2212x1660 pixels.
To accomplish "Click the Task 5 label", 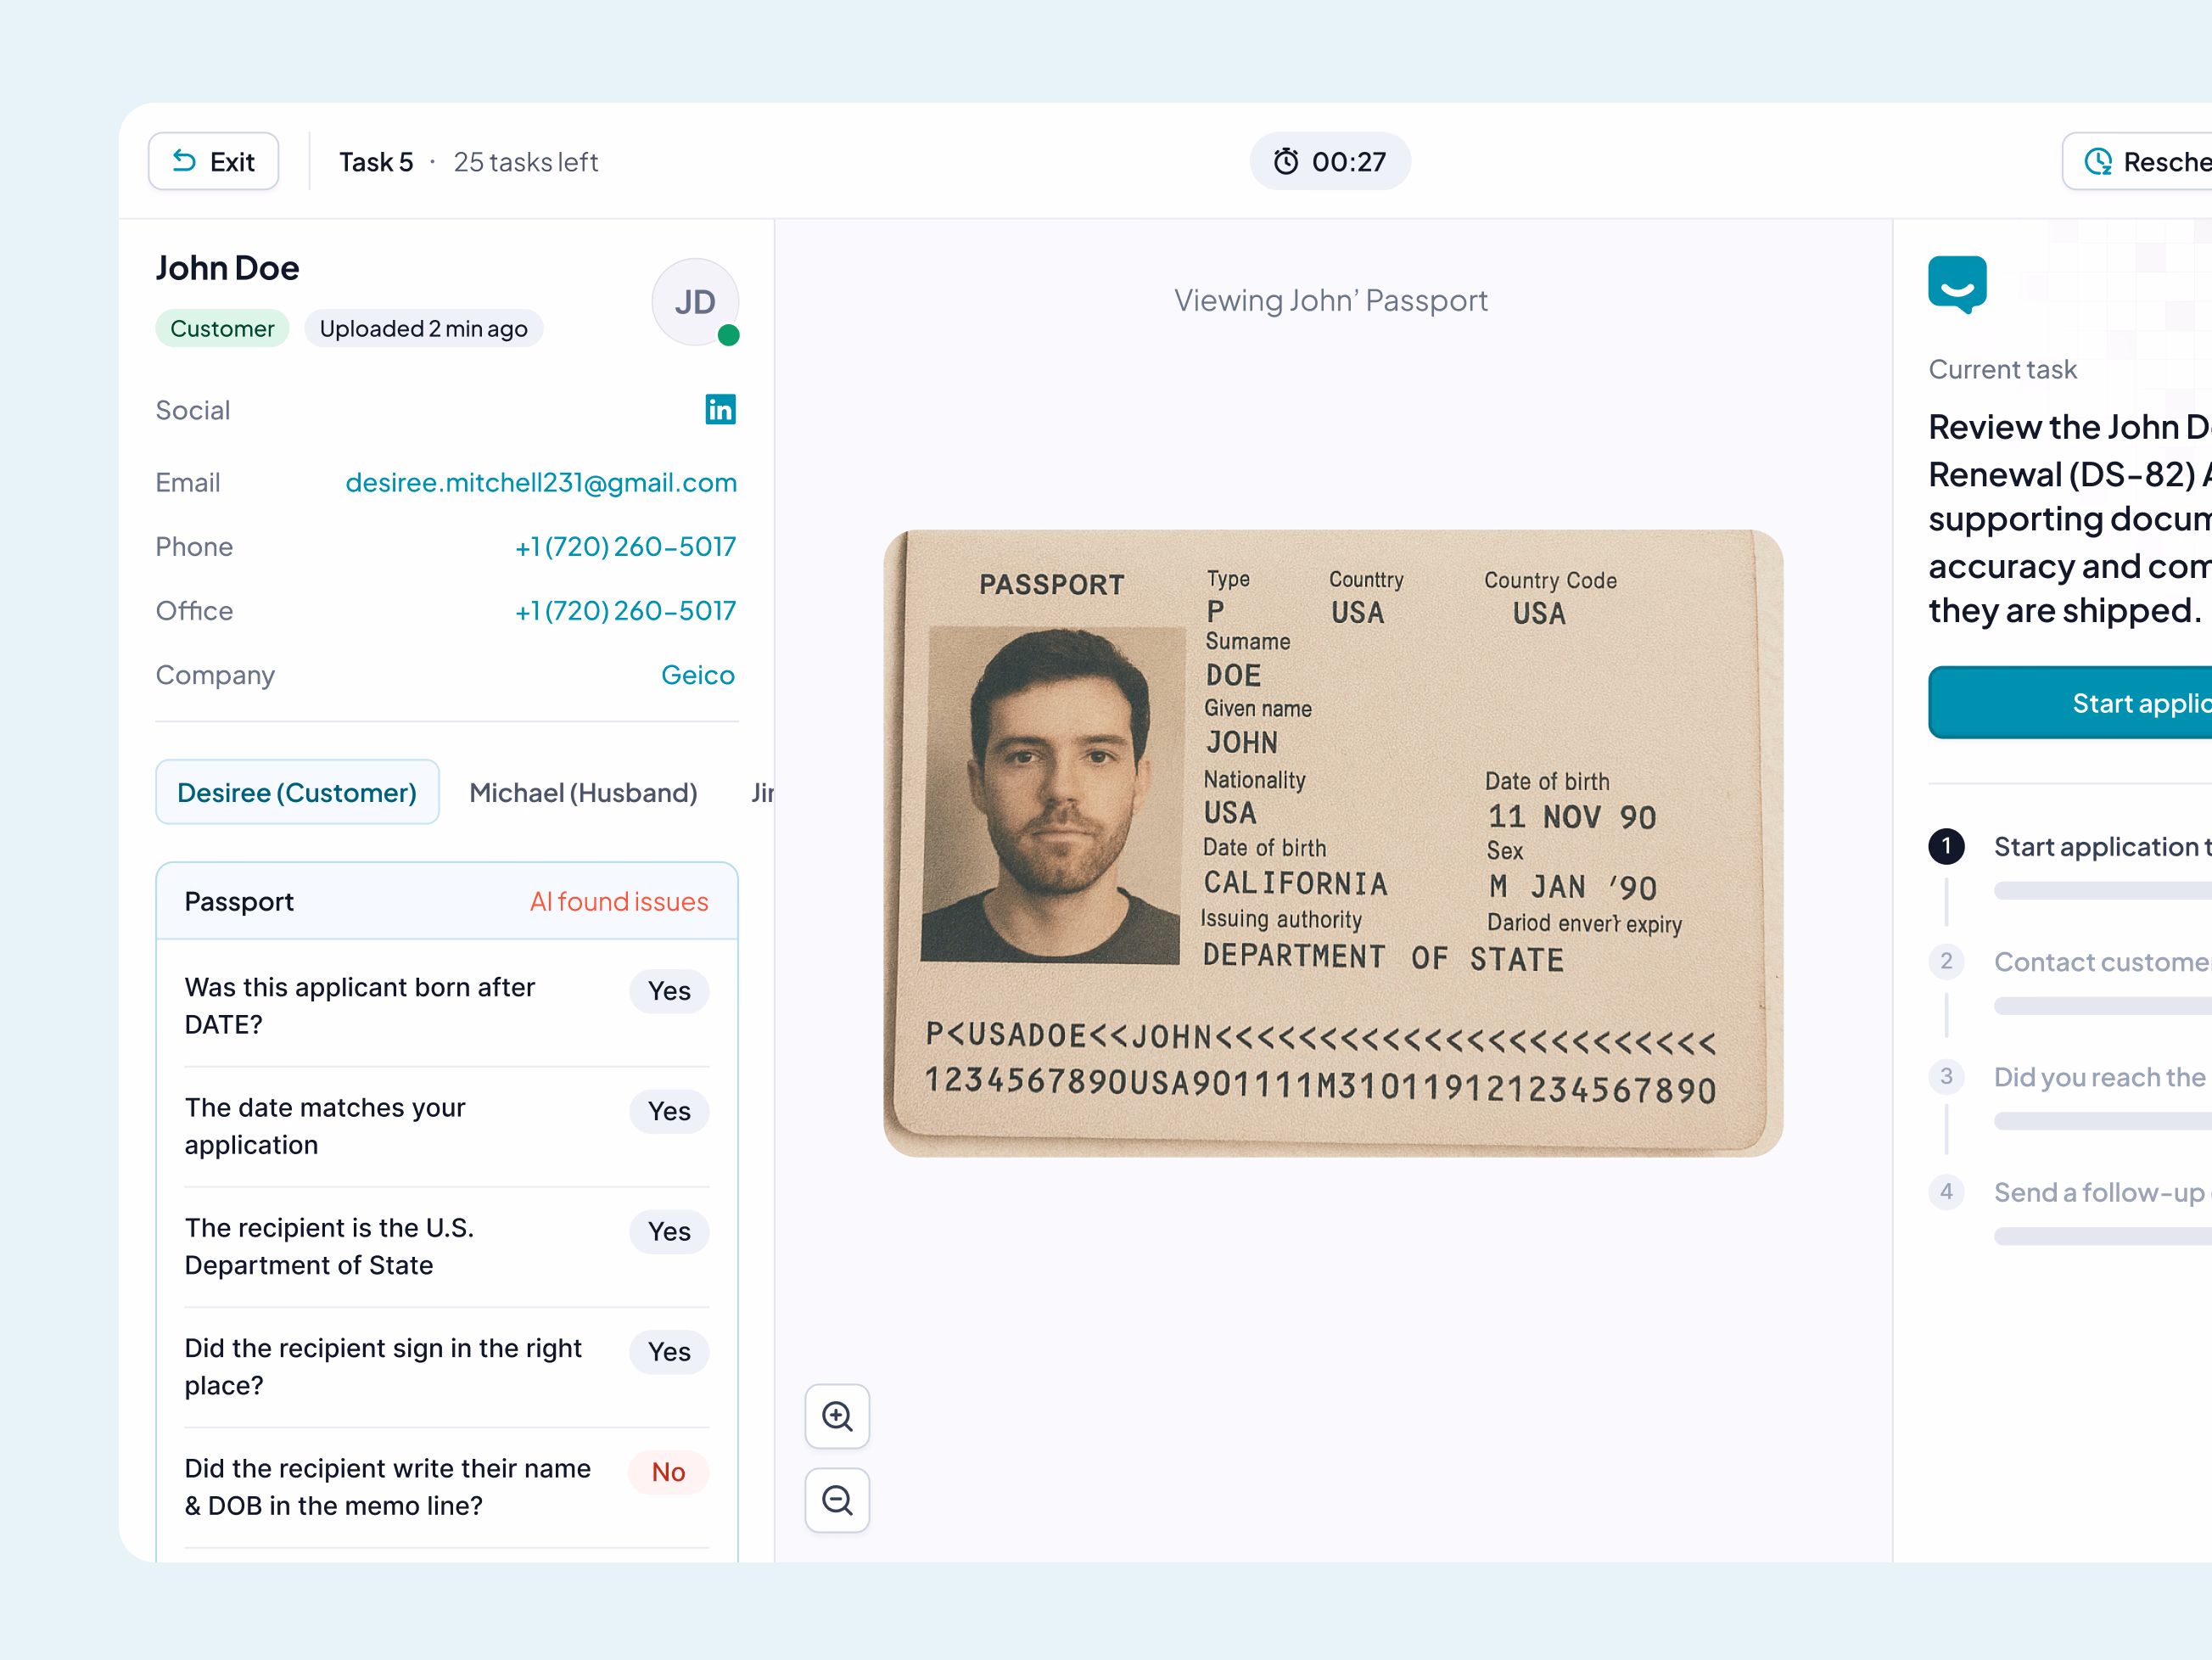I will click(376, 162).
